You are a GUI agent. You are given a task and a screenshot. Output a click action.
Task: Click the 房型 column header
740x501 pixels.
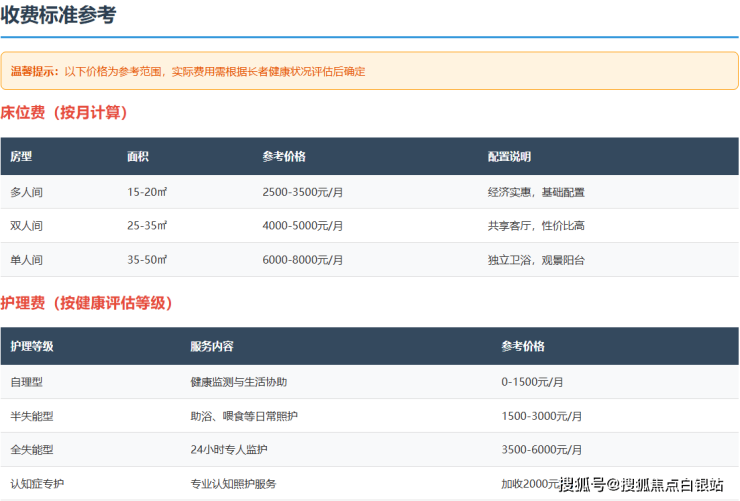[x=21, y=157]
